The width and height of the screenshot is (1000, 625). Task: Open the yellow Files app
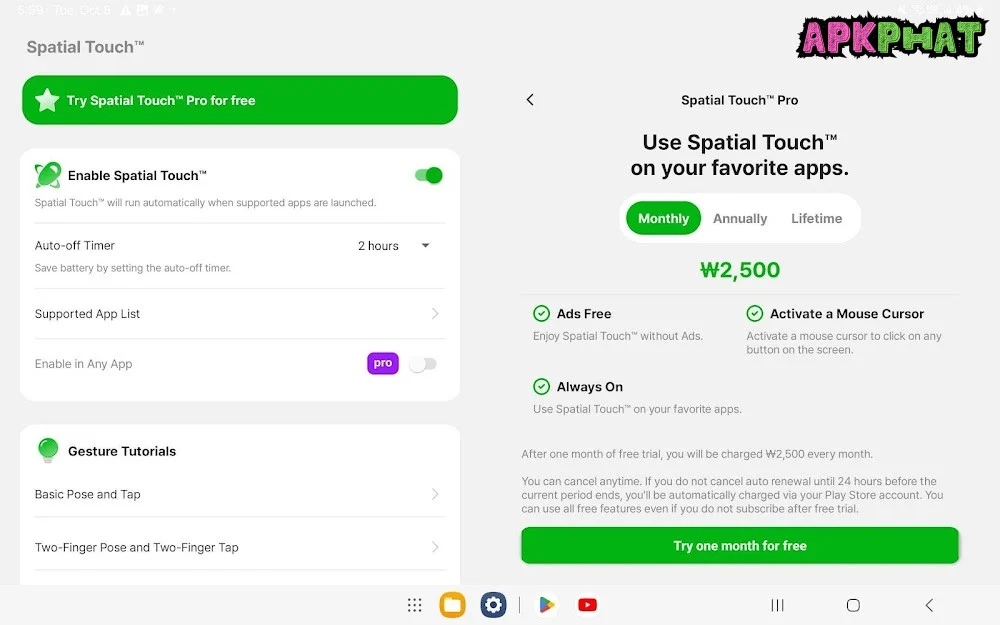pos(452,605)
